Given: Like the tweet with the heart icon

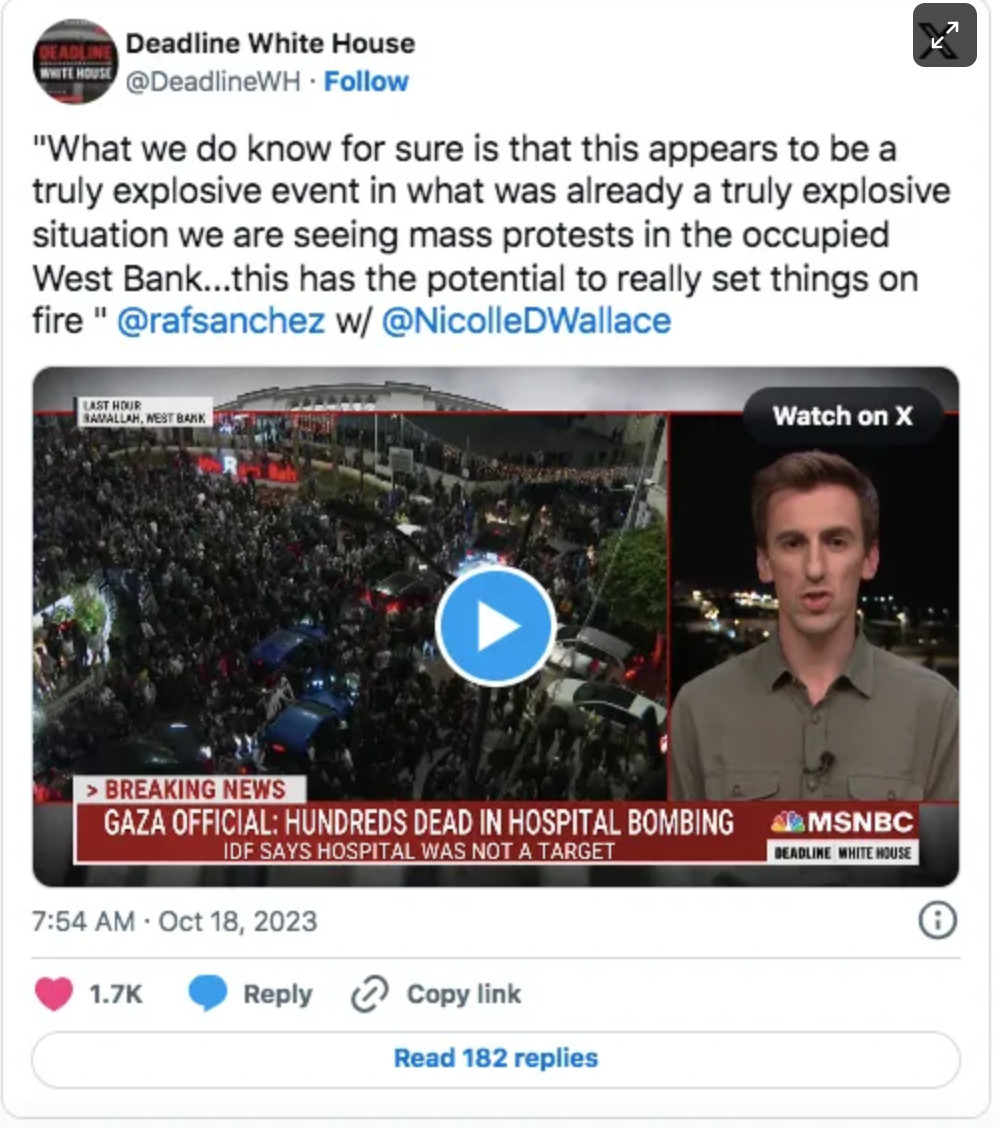Looking at the screenshot, I should [54, 994].
